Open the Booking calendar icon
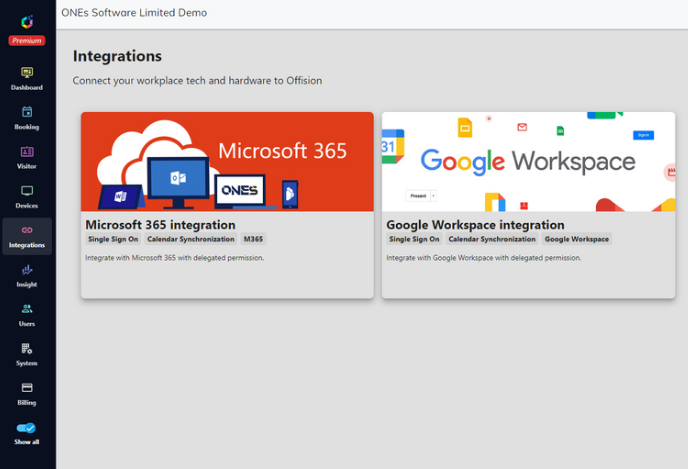 click(27, 112)
